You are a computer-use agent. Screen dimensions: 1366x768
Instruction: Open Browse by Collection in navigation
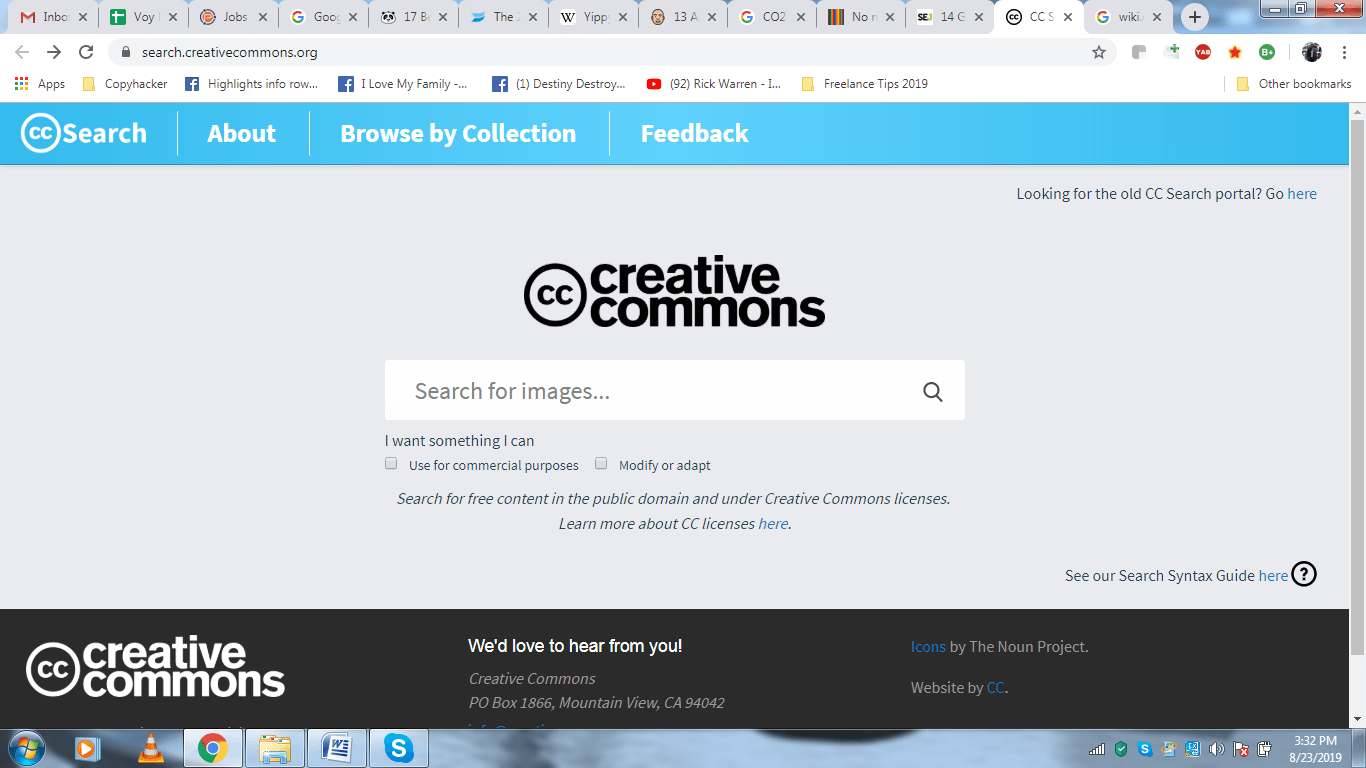458,133
